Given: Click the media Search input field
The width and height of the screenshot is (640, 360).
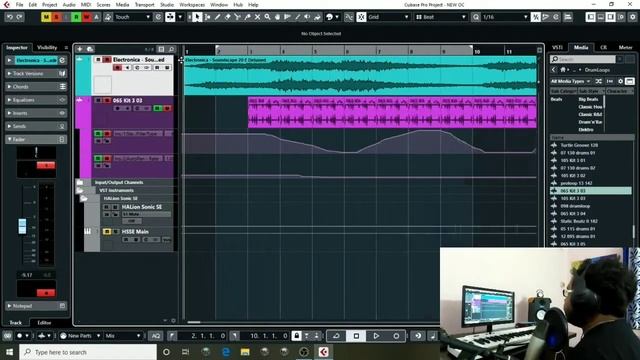Looking at the screenshot, I should (582, 59).
